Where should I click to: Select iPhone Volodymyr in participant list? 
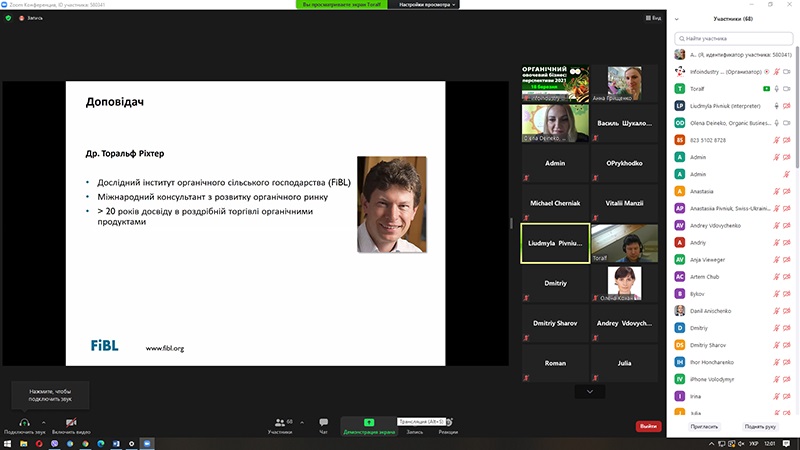pos(733,379)
